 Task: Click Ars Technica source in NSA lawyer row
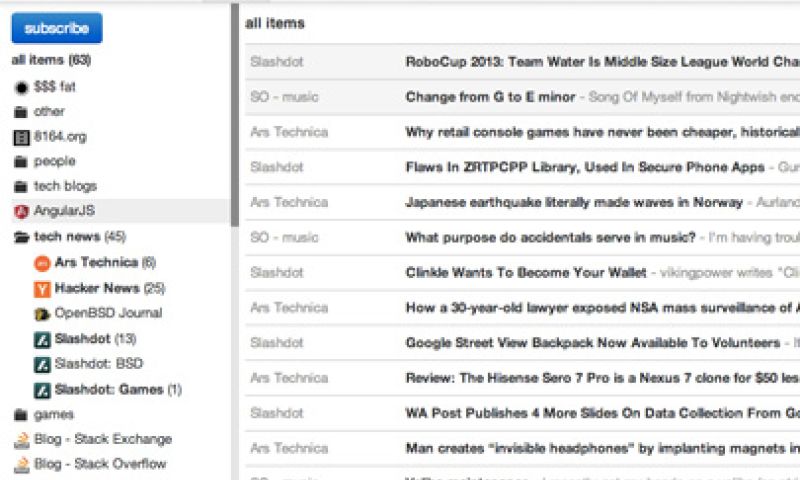coord(289,308)
